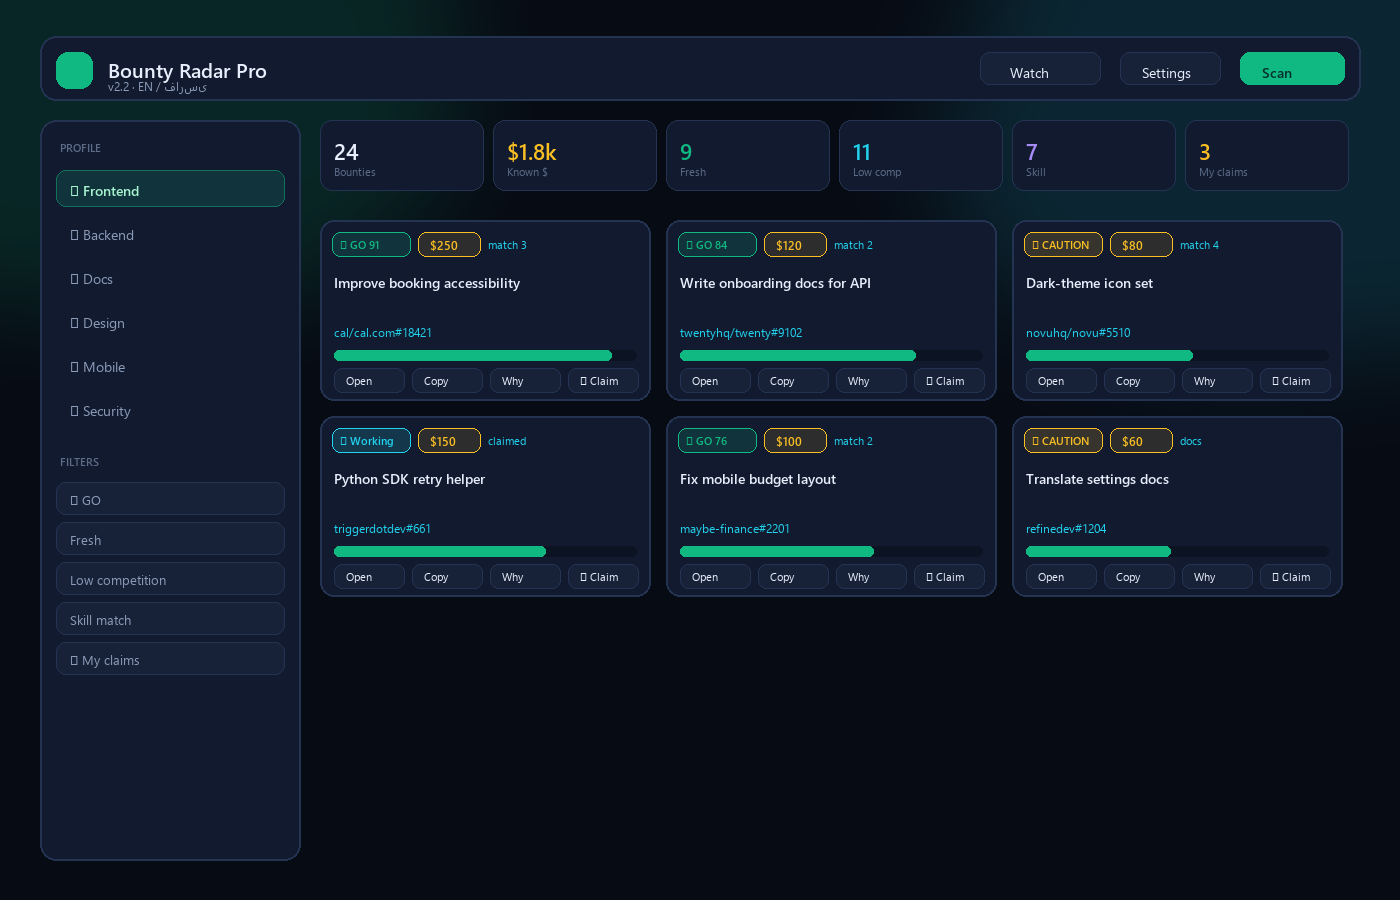Follow the novuhq/novu#5510 link
The width and height of the screenshot is (1400, 900).
click(x=1078, y=333)
